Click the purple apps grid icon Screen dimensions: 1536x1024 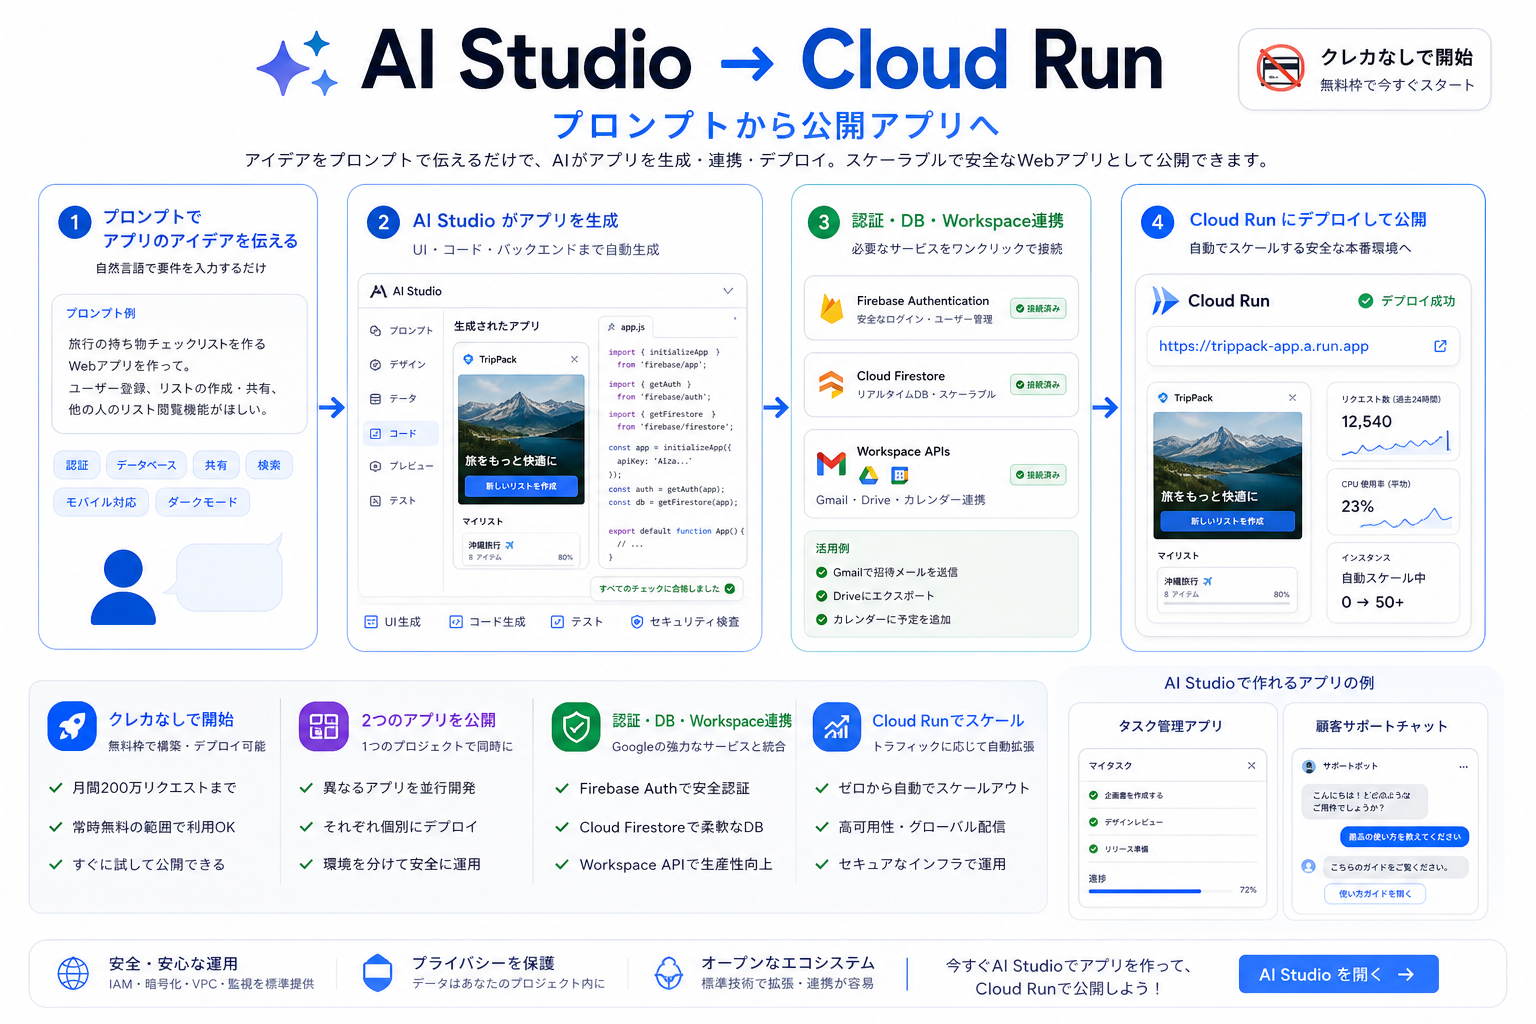click(324, 727)
